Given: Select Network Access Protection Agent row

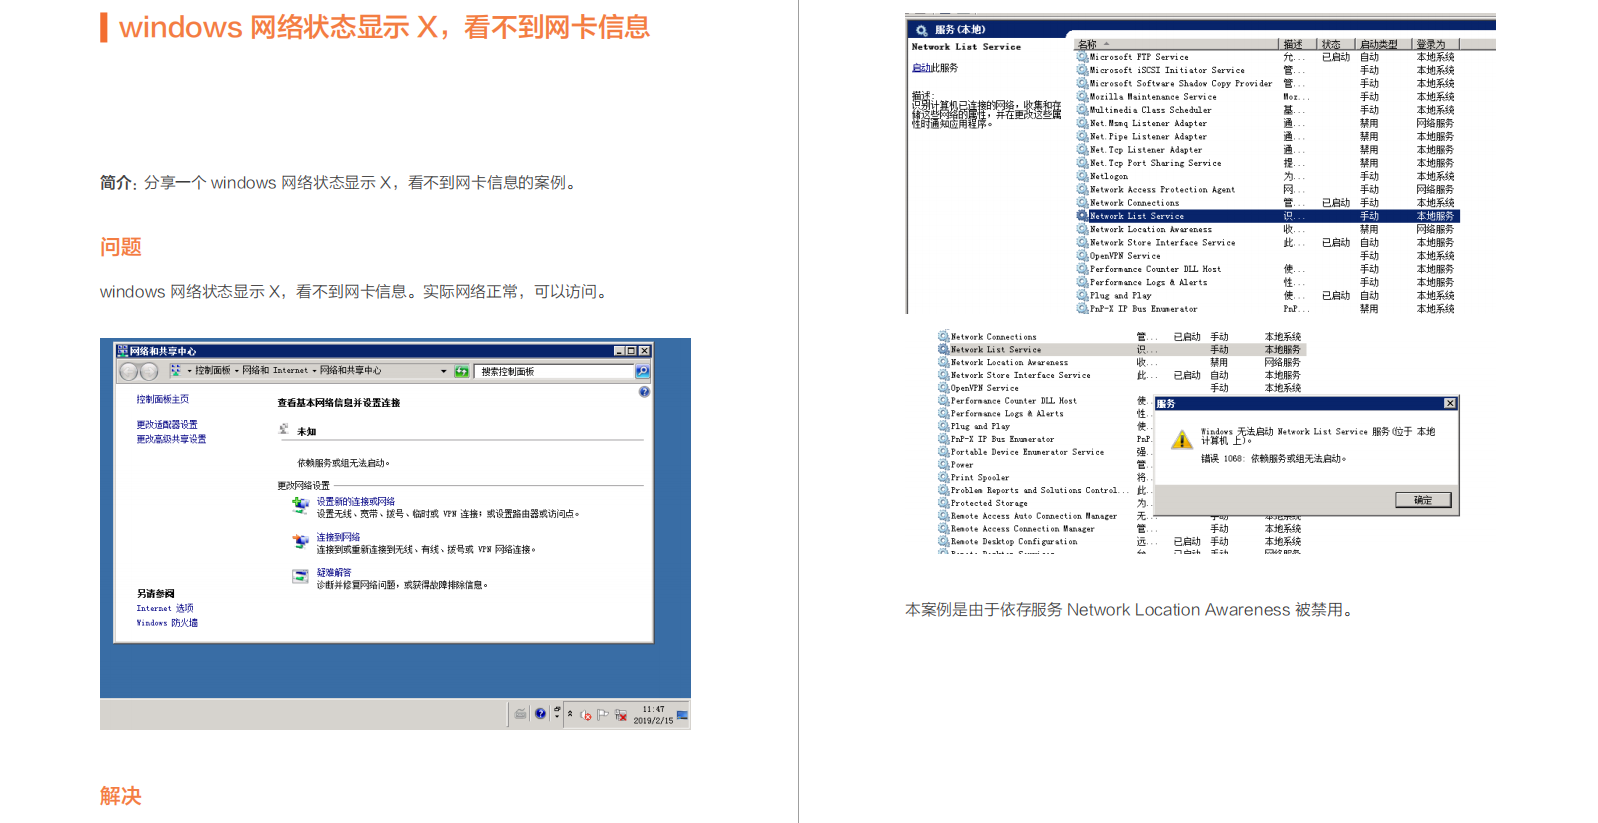Looking at the screenshot, I should pos(1267,189).
